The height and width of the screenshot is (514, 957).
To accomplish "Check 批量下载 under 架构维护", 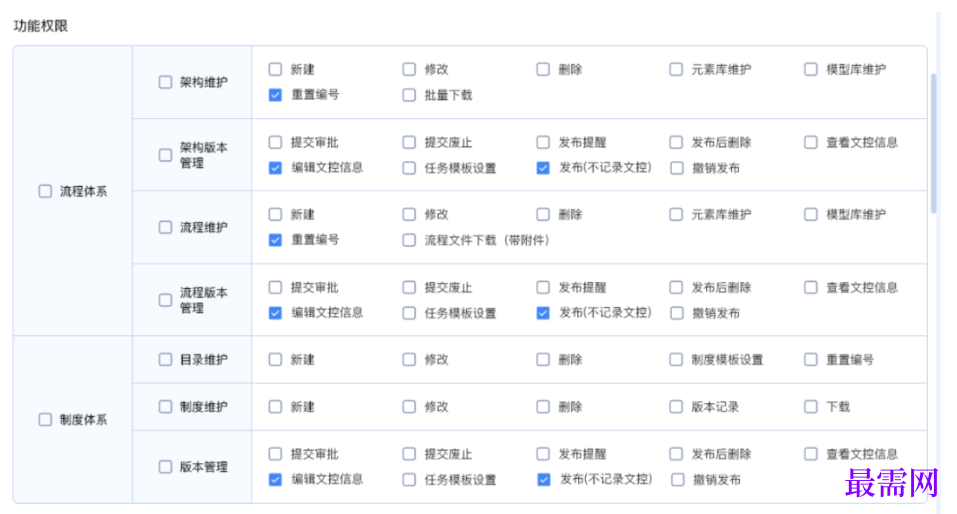I will pyautogui.click(x=409, y=95).
